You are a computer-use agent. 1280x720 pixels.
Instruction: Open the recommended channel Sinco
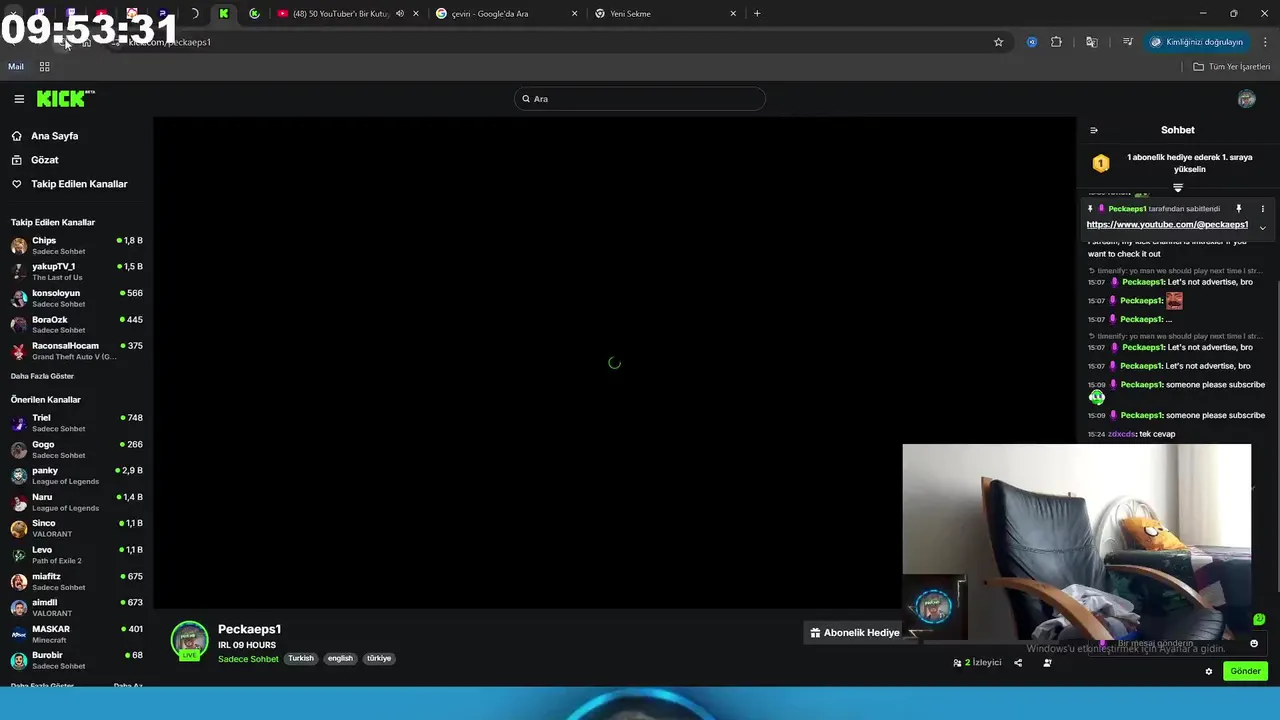point(76,528)
